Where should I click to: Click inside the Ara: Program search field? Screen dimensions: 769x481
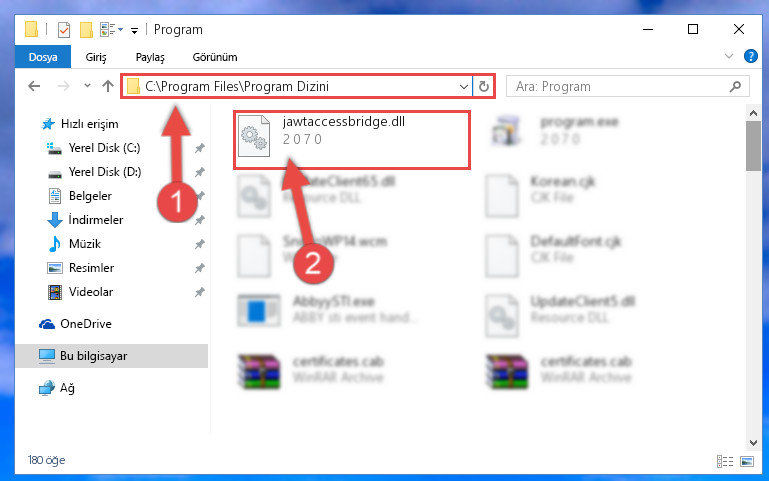[618, 87]
